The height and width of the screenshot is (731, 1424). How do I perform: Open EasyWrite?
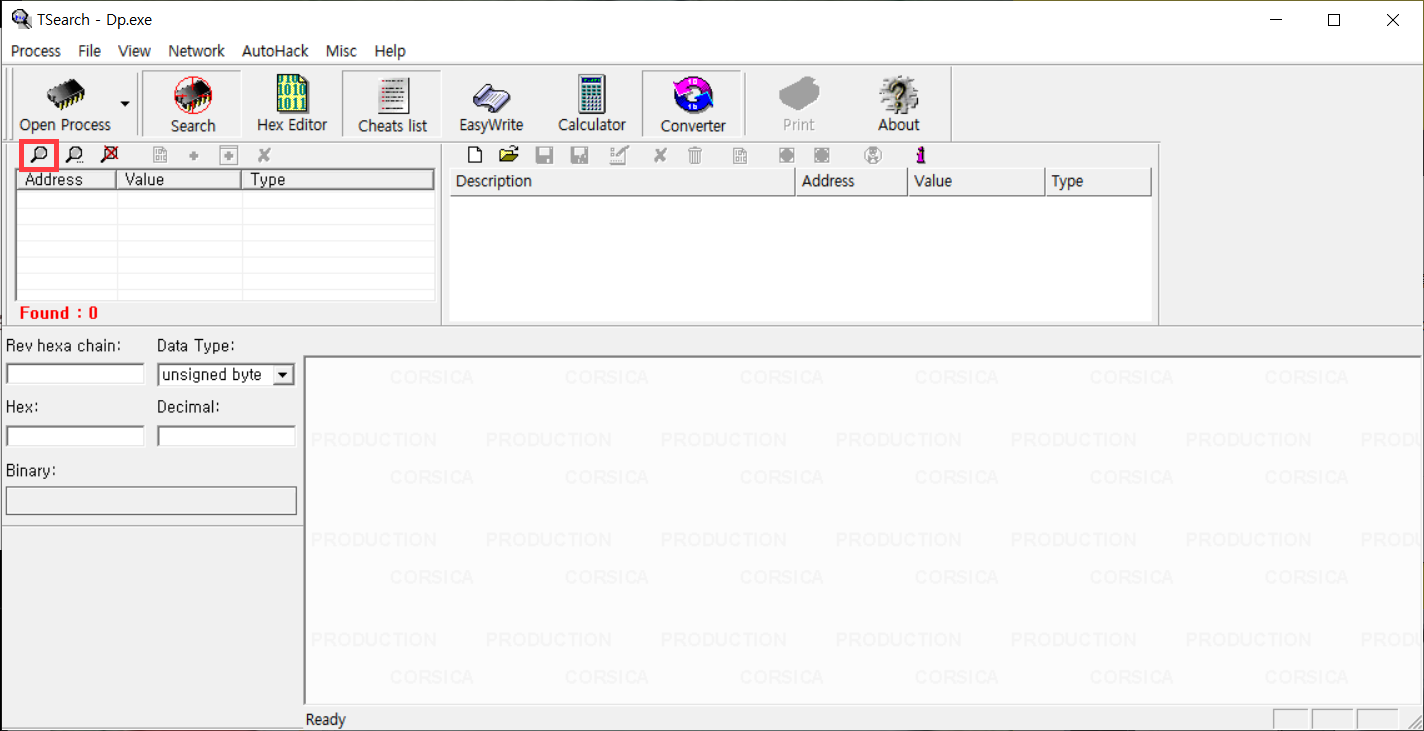point(491,103)
